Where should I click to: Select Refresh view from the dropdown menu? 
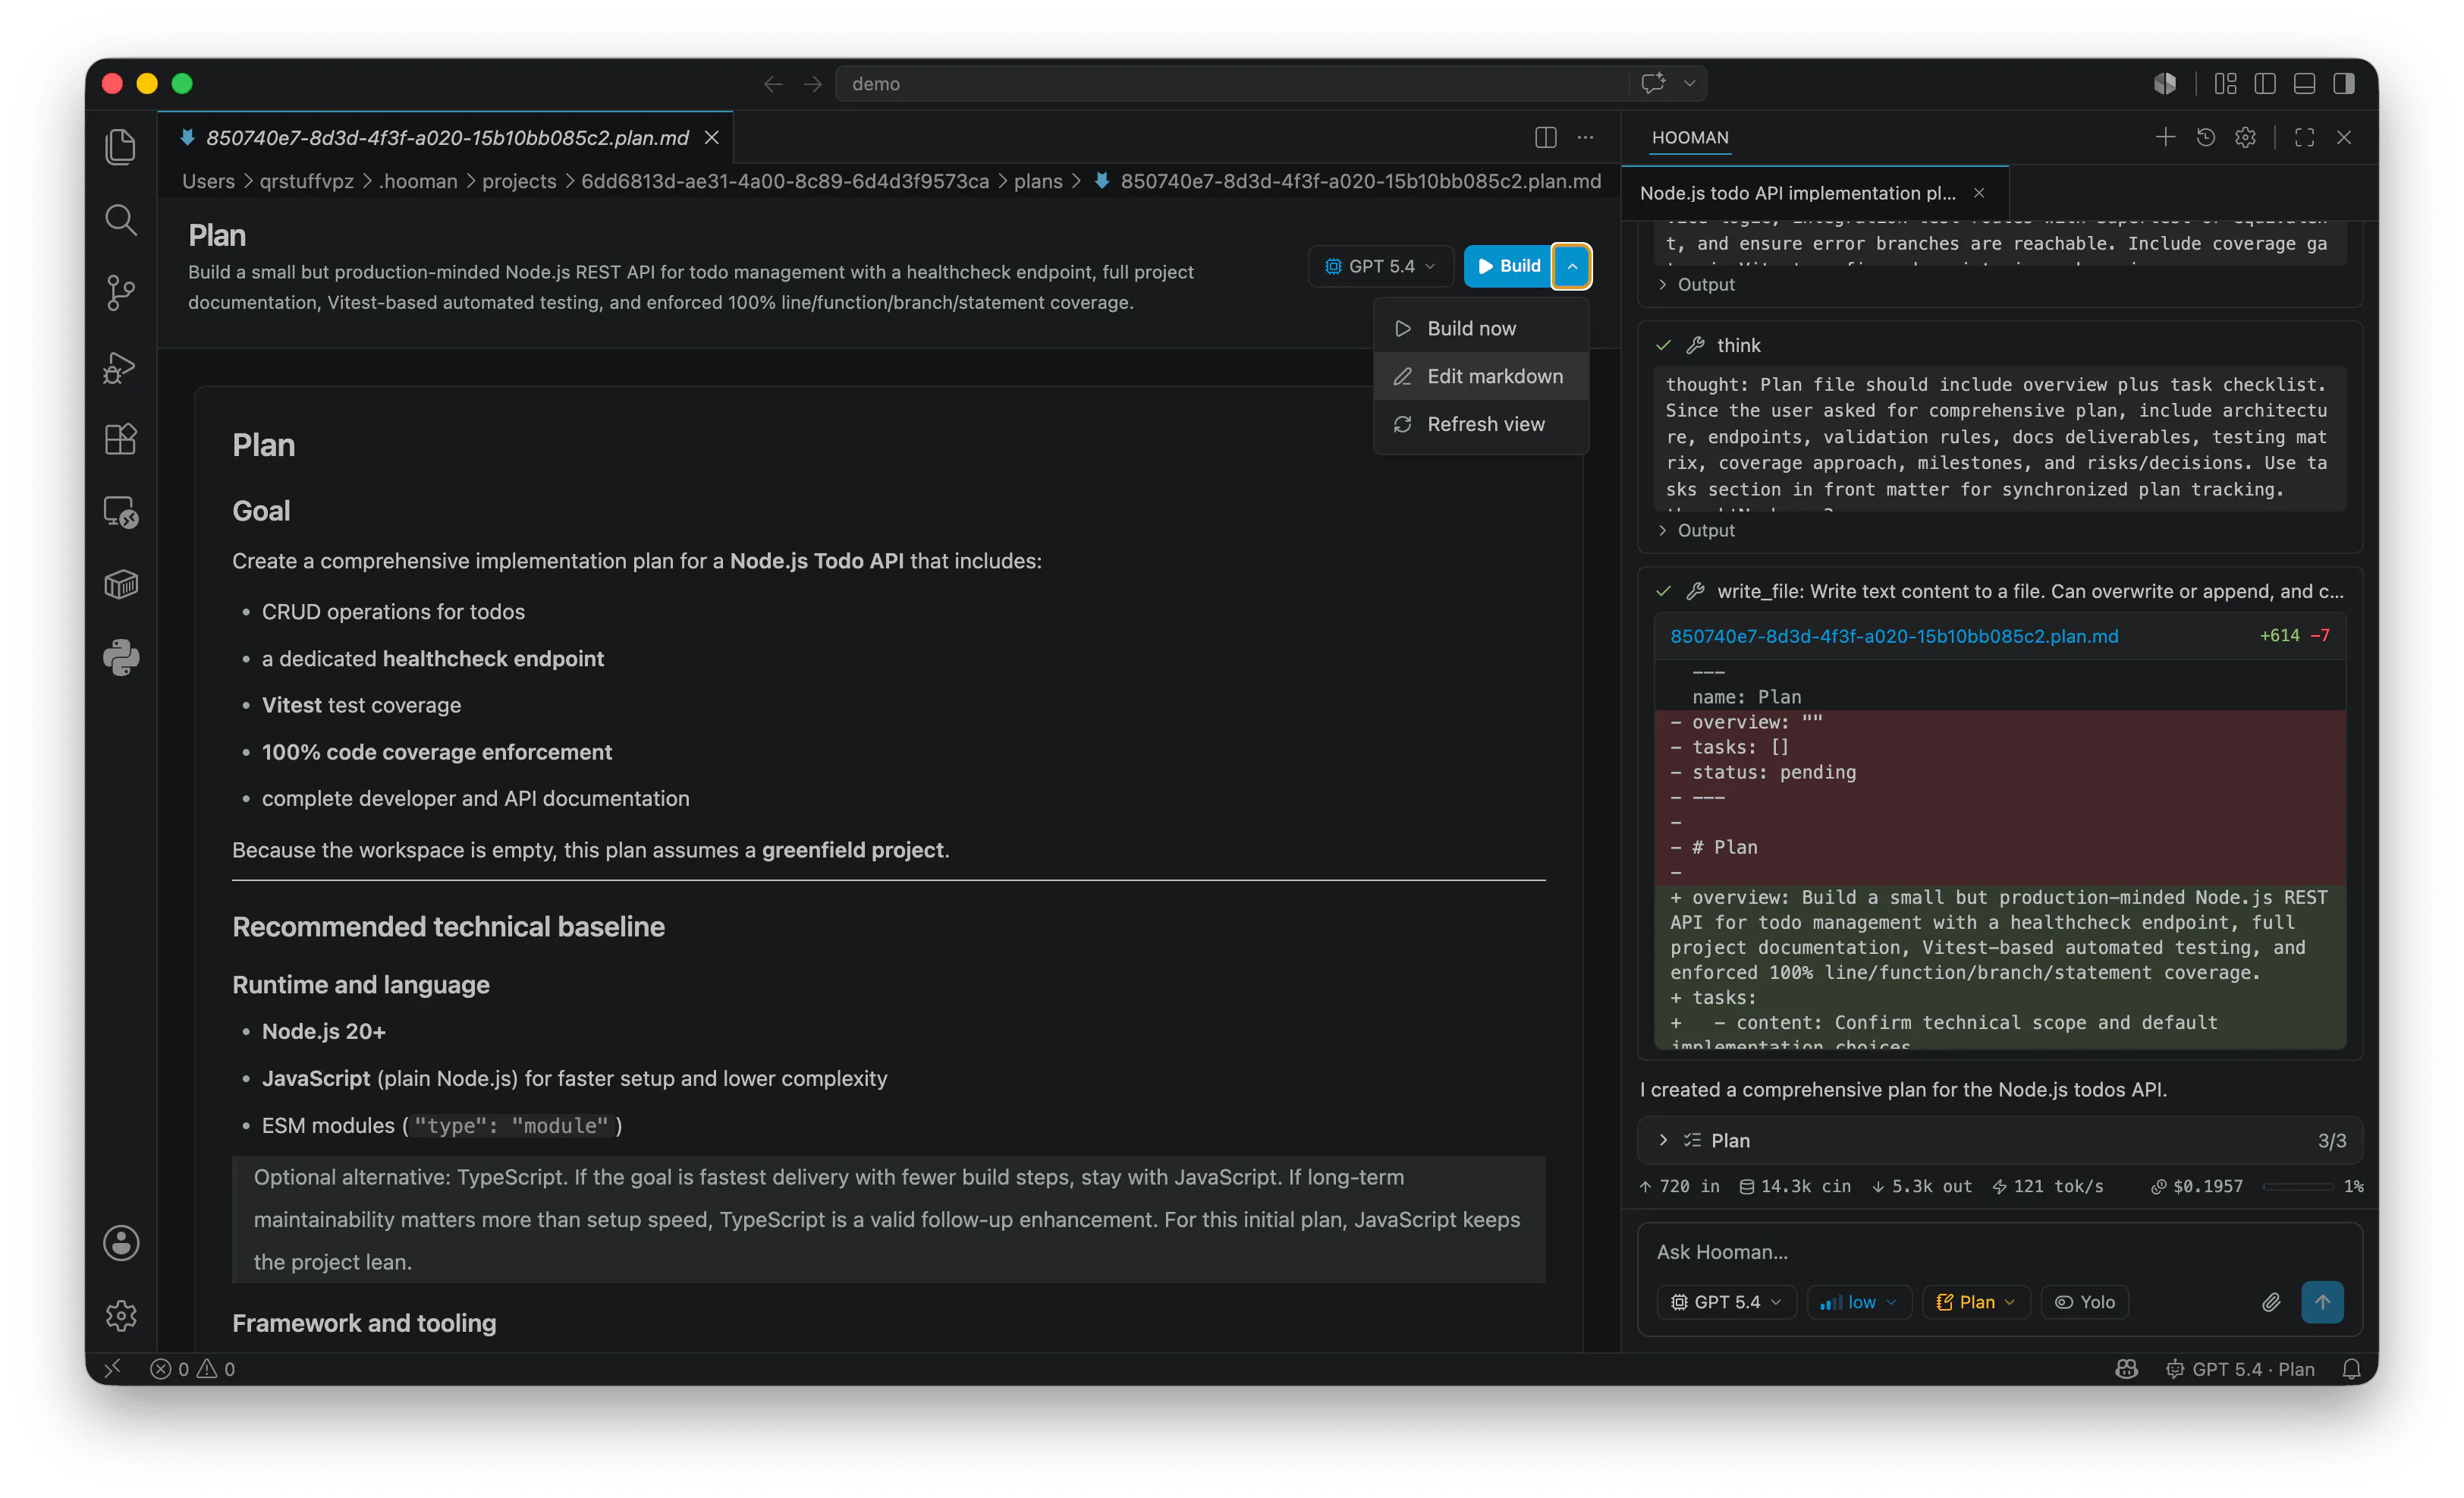[x=1481, y=424]
